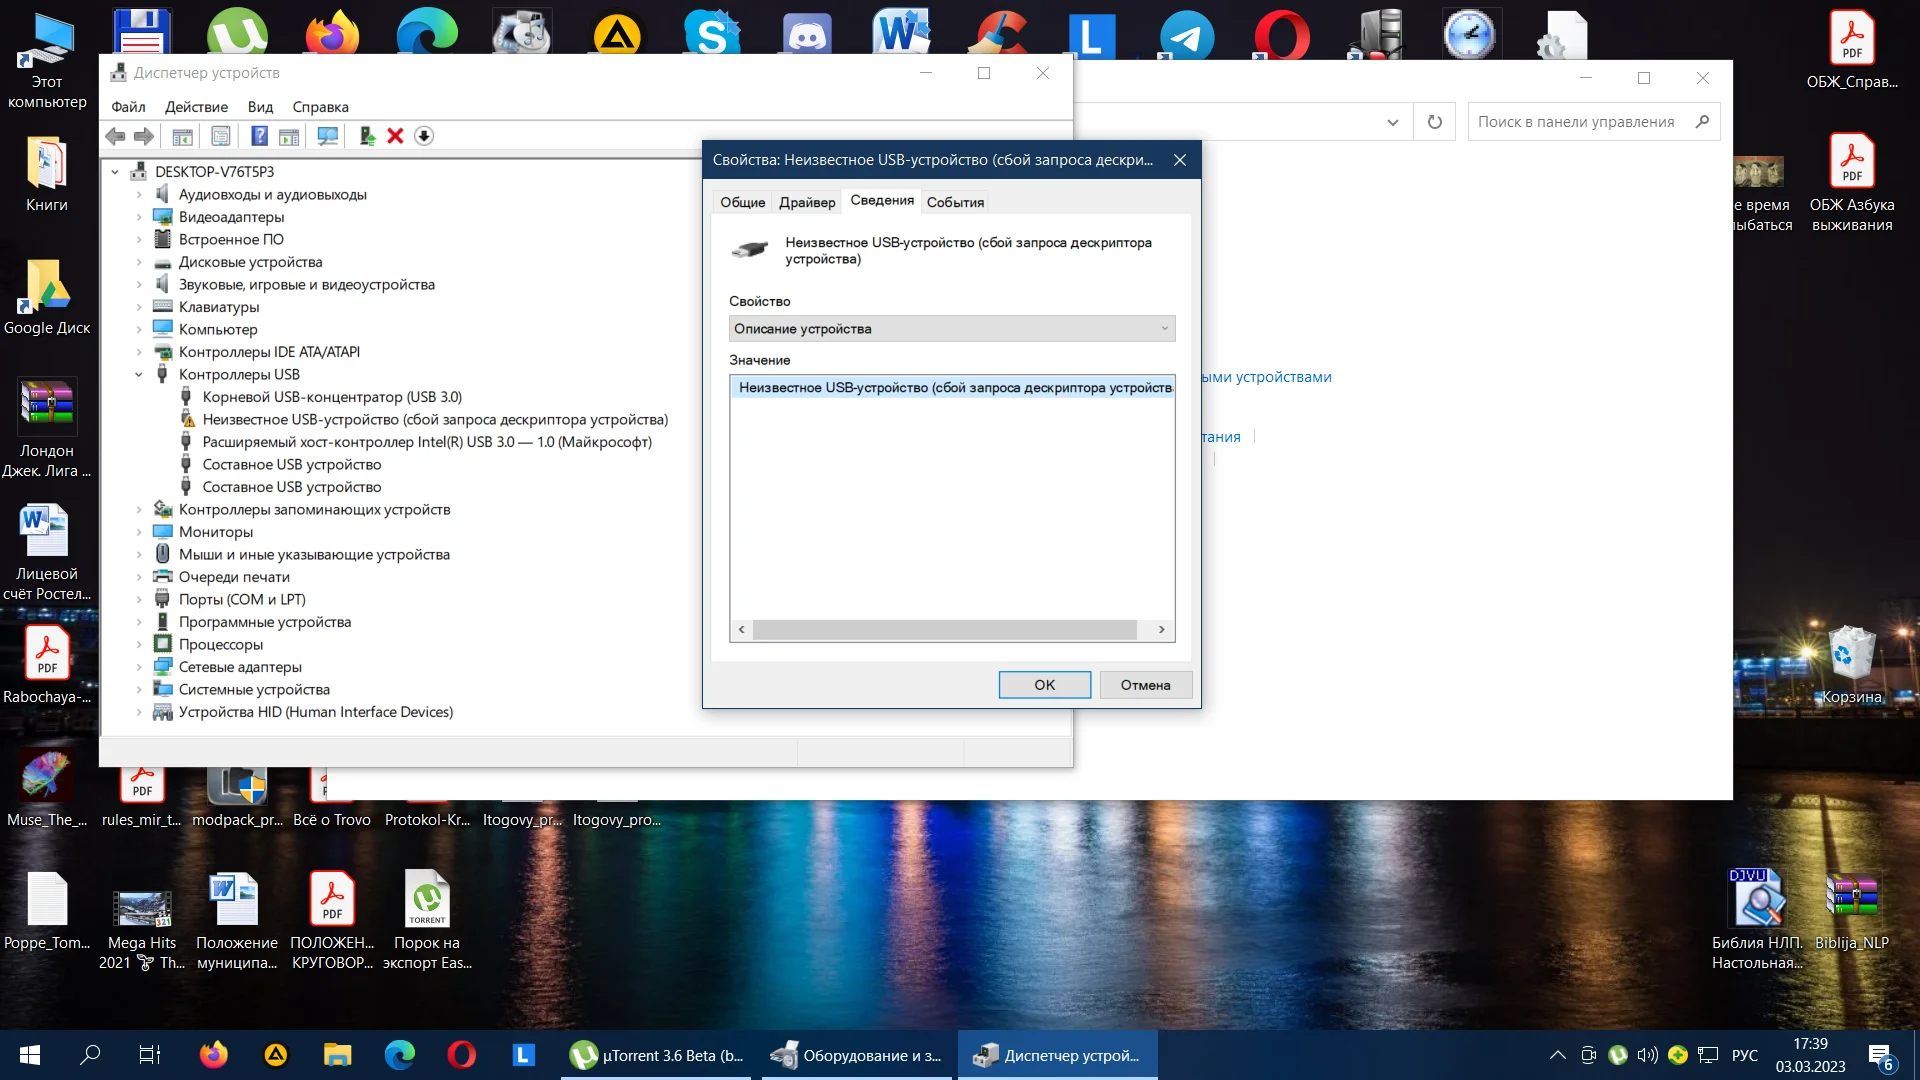Open the Действие menu
This screenshot has width=1920, height=1080.
(x=196, y=107)
